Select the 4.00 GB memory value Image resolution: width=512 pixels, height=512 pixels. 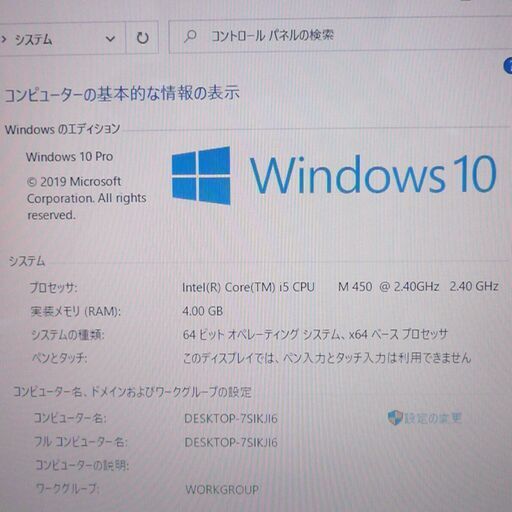coord(203,311)
